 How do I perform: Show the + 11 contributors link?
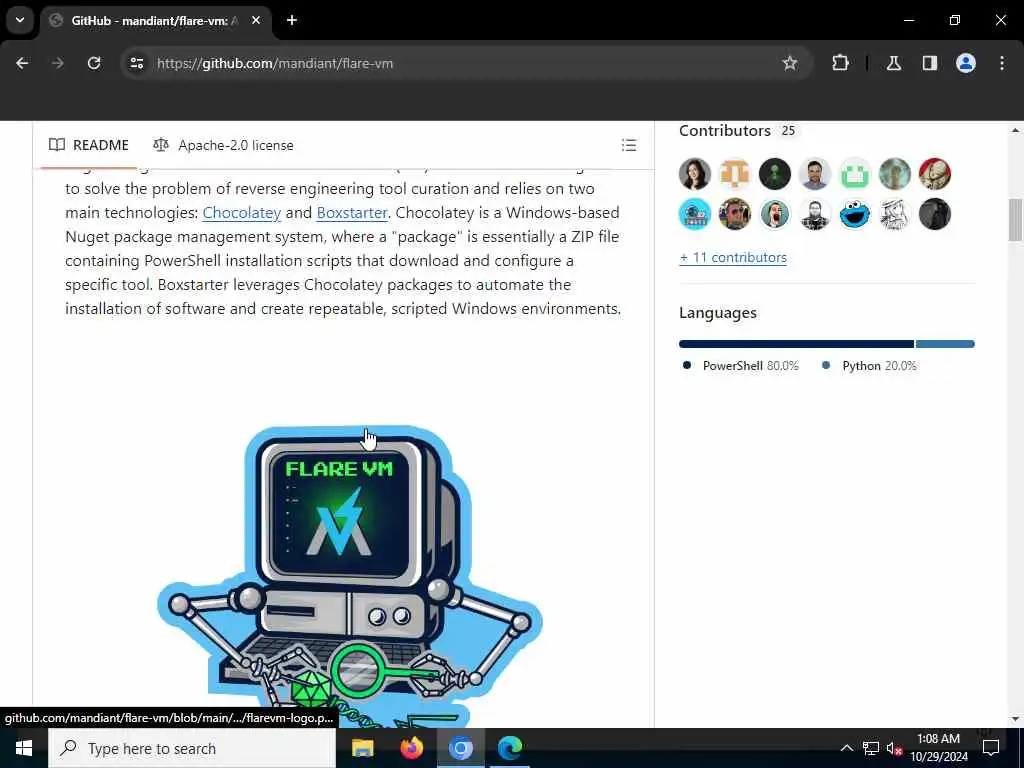733,257
